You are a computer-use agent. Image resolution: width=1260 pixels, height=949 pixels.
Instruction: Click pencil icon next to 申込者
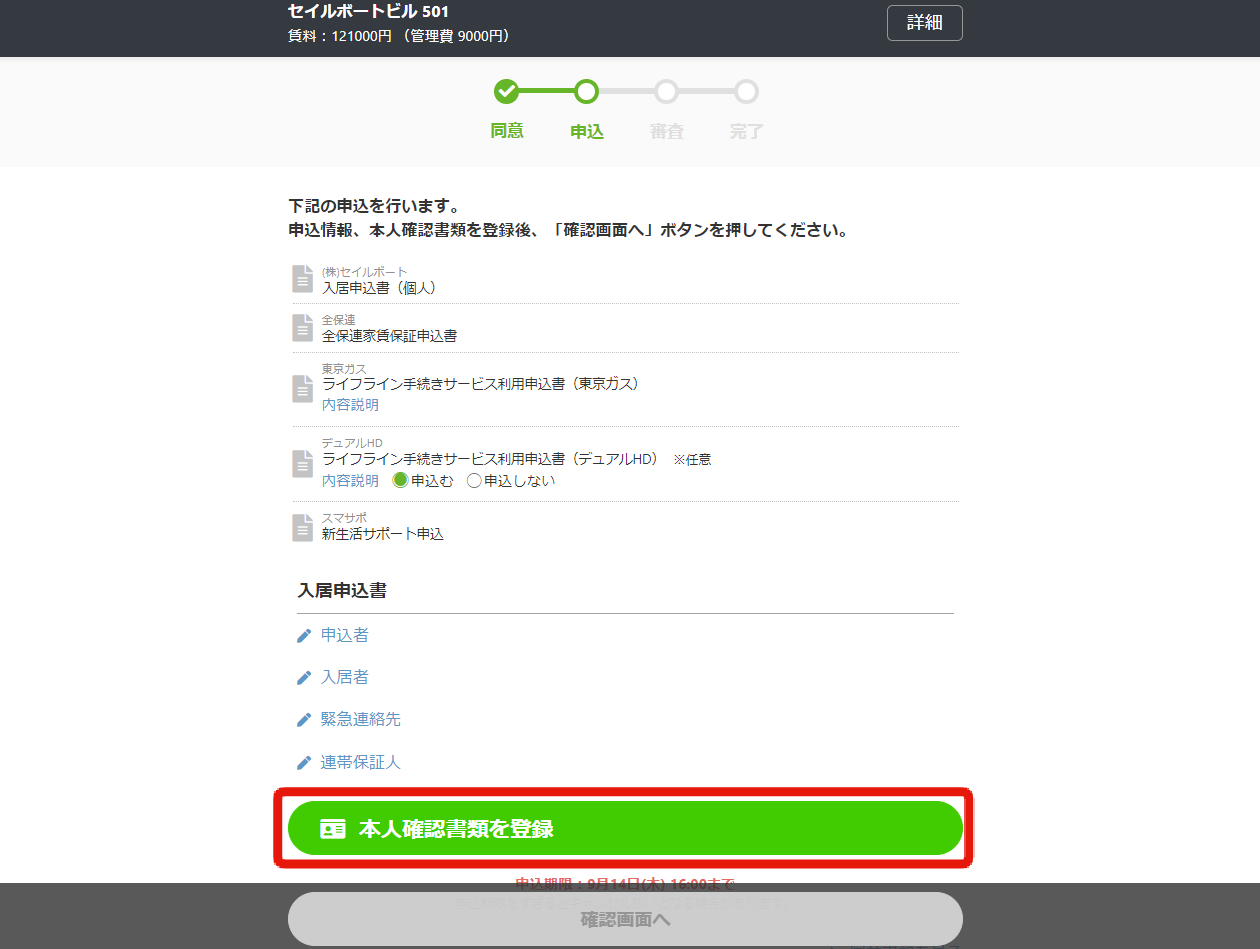[x=304, y=636]
